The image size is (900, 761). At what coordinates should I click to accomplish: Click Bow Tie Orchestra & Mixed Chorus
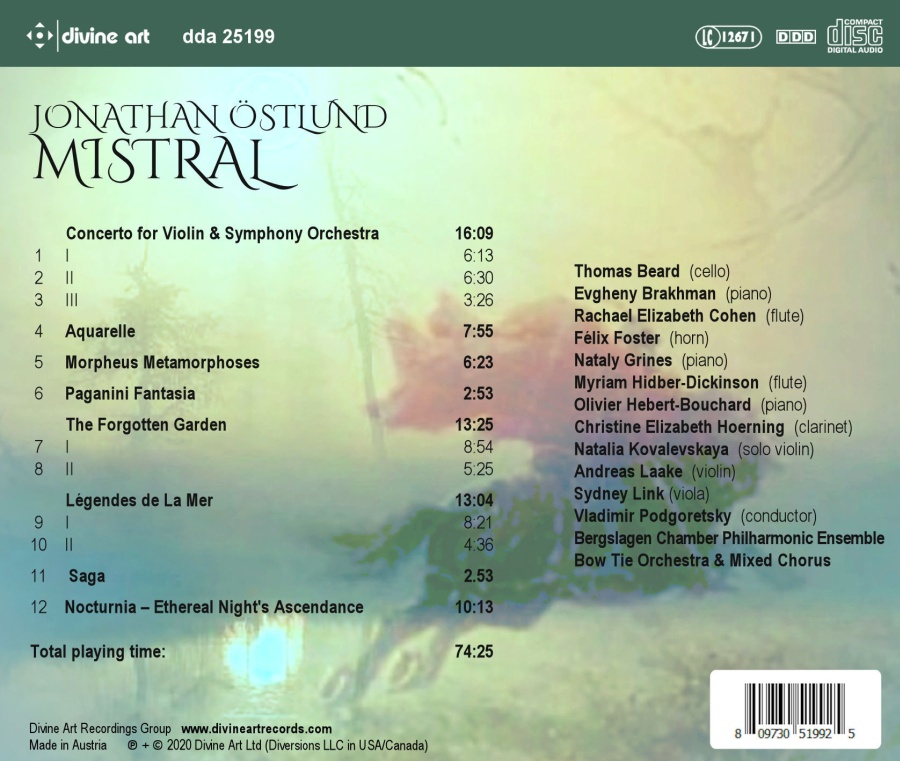pyautogui.click(x=703, y=561)
